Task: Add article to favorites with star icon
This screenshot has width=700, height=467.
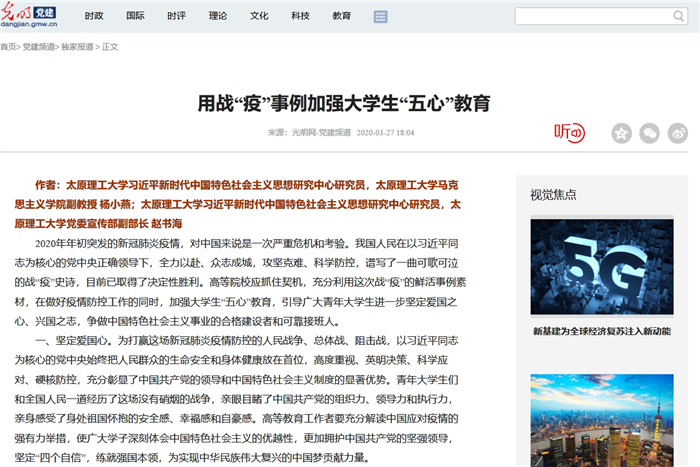Action: (621, 132)
